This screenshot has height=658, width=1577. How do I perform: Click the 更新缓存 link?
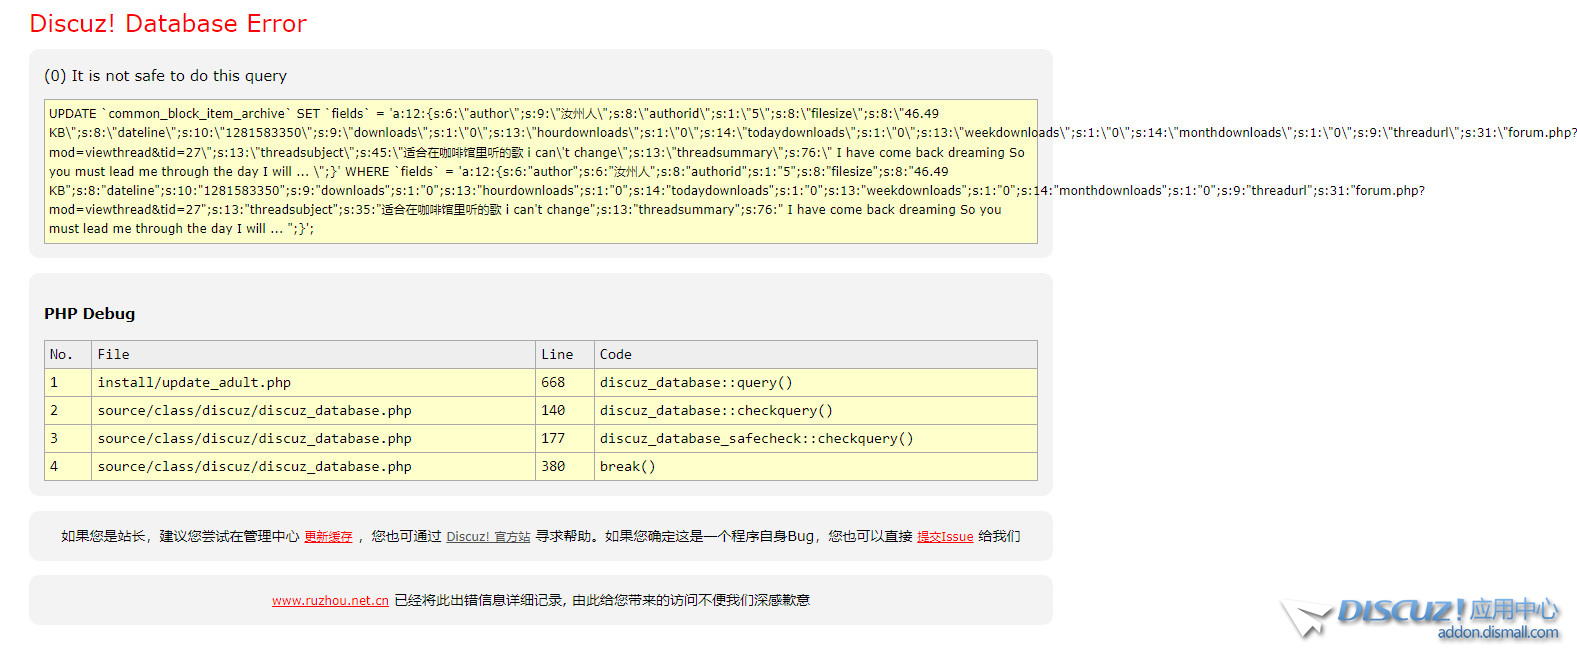[x=328, y=537]
